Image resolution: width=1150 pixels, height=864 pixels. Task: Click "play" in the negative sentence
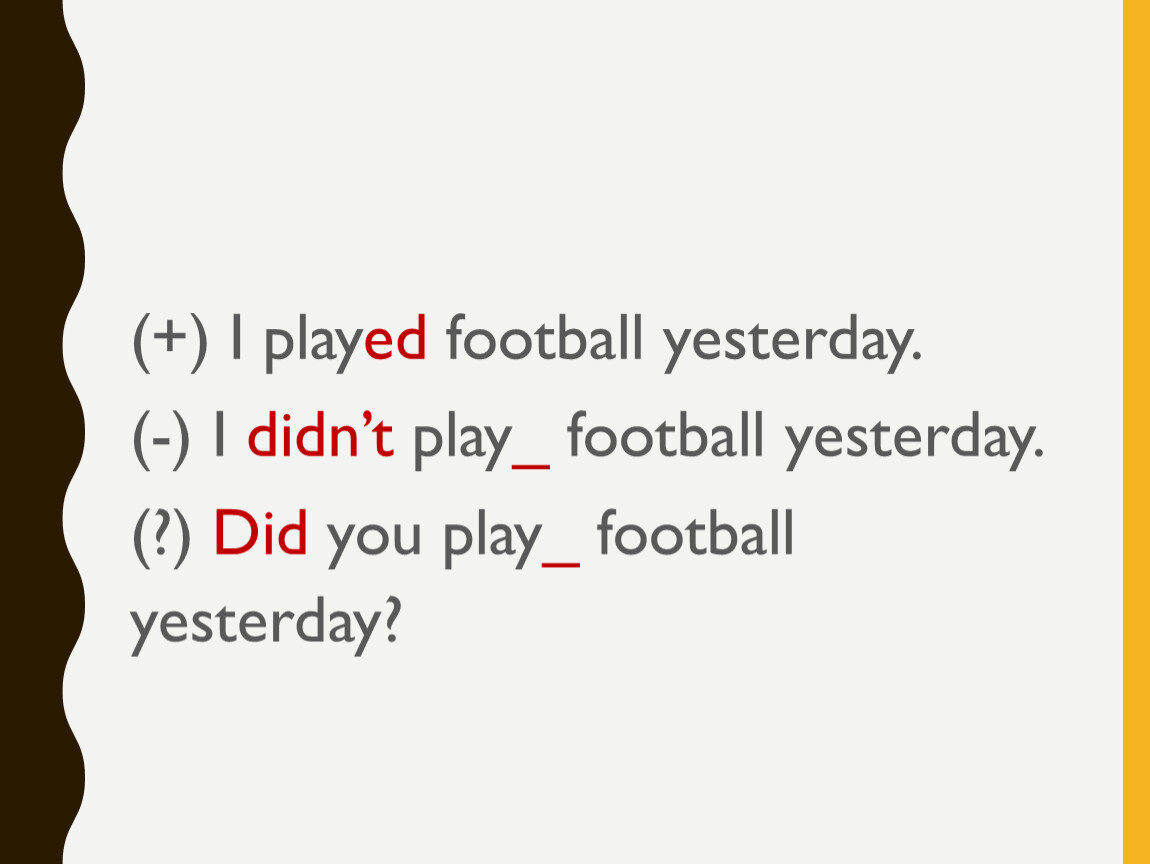462,443
